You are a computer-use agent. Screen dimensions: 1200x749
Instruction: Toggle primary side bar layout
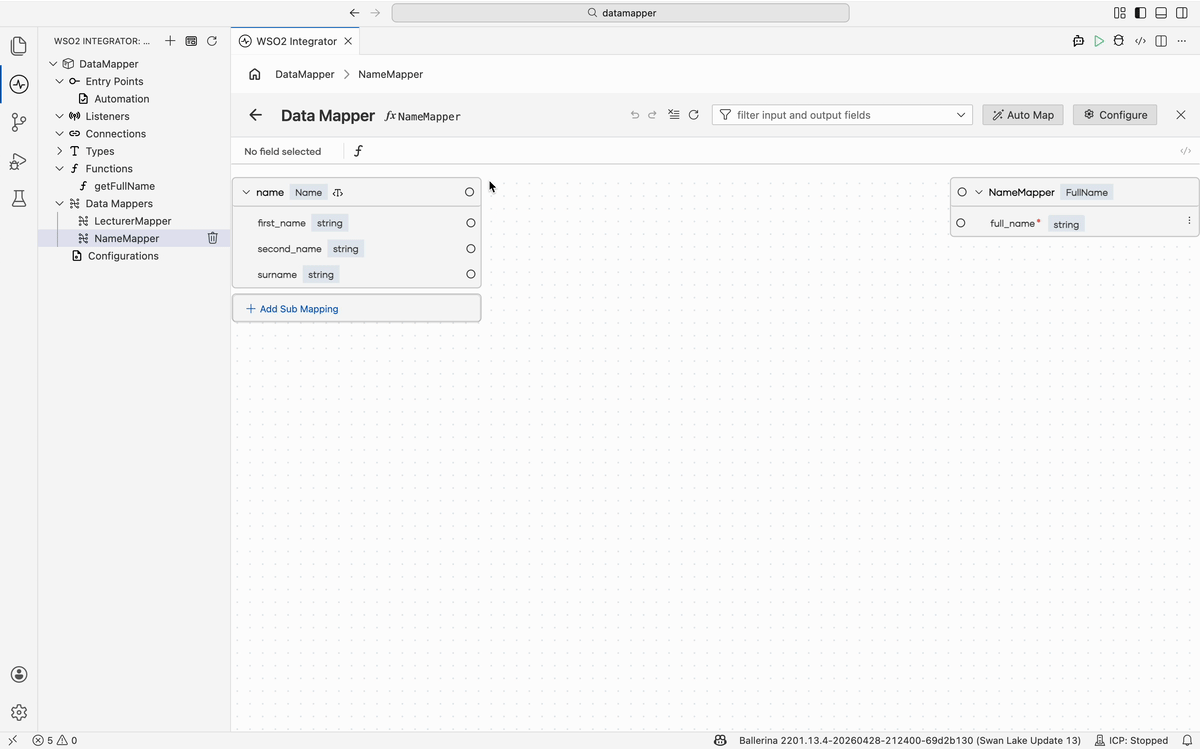pos(1140,13)
